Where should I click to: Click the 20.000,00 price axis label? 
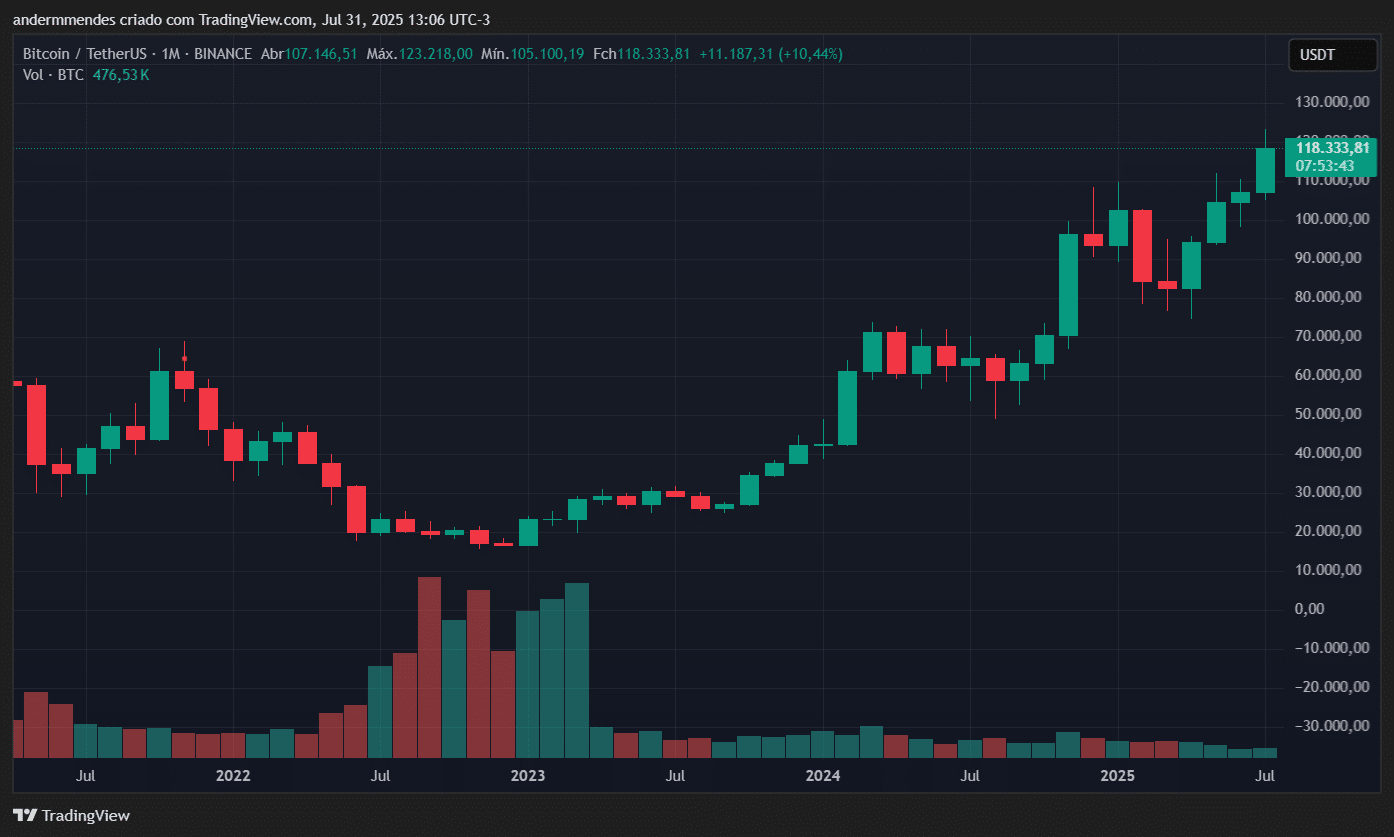pyautogui.click(x=1330, y=531)
